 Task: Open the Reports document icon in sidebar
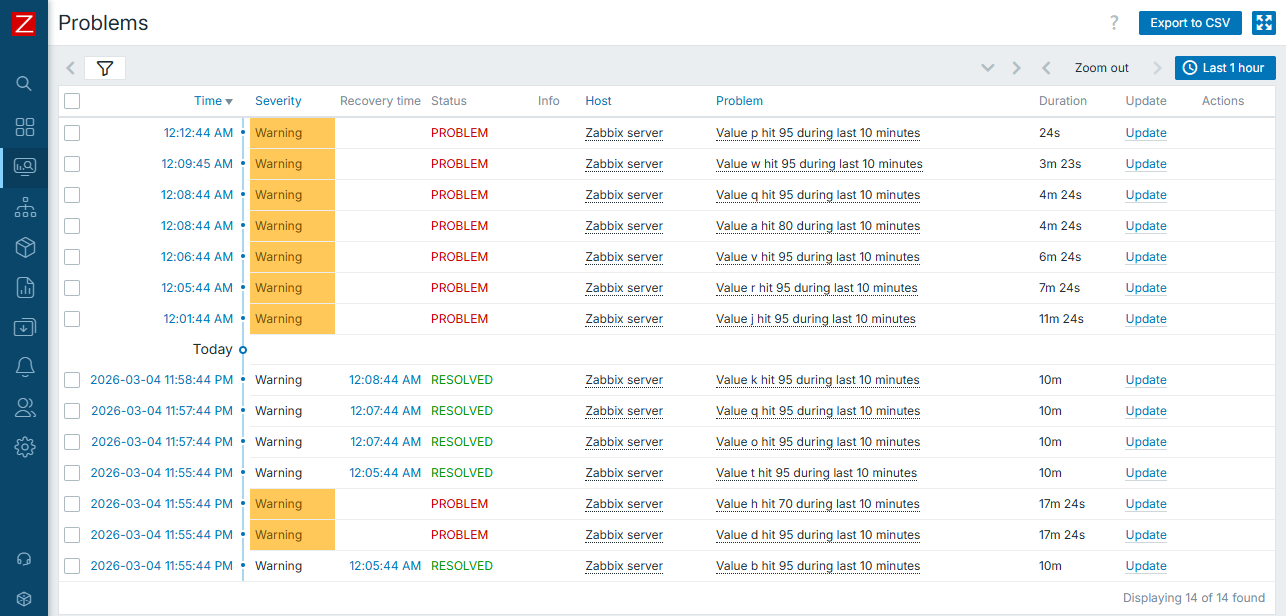[25, 287]
